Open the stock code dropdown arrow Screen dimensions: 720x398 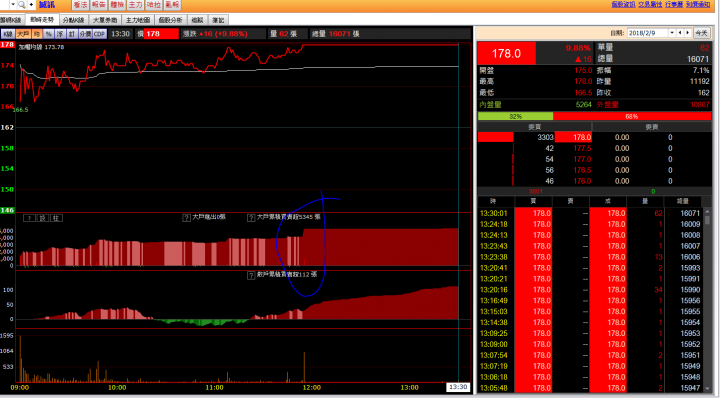point(13,5)
